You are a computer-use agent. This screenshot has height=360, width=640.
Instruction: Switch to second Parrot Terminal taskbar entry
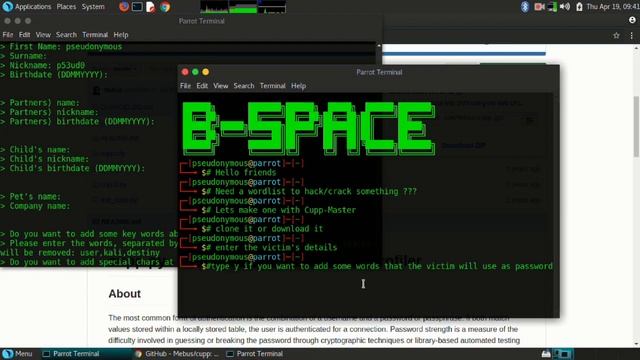[x=255, y=354]
